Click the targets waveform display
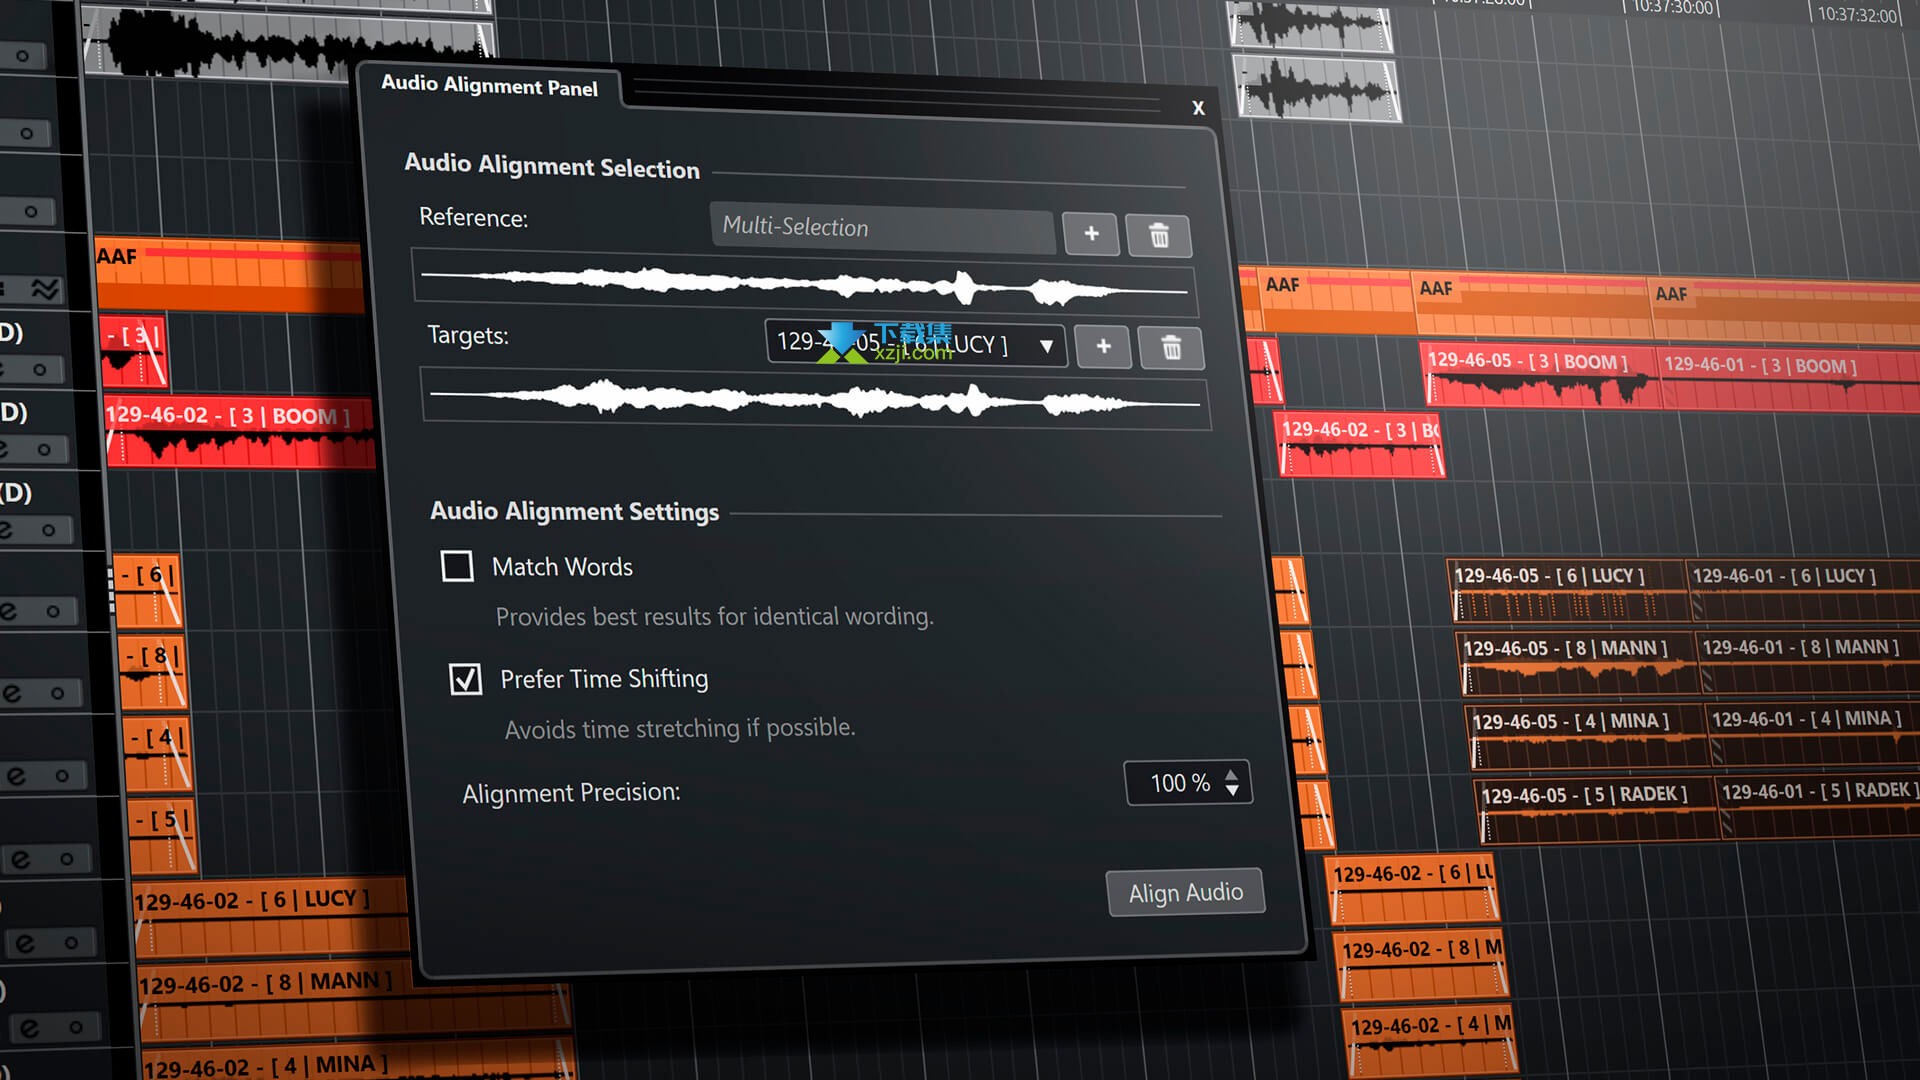This screenshot has height=1080, width=1920. point(816,400)
